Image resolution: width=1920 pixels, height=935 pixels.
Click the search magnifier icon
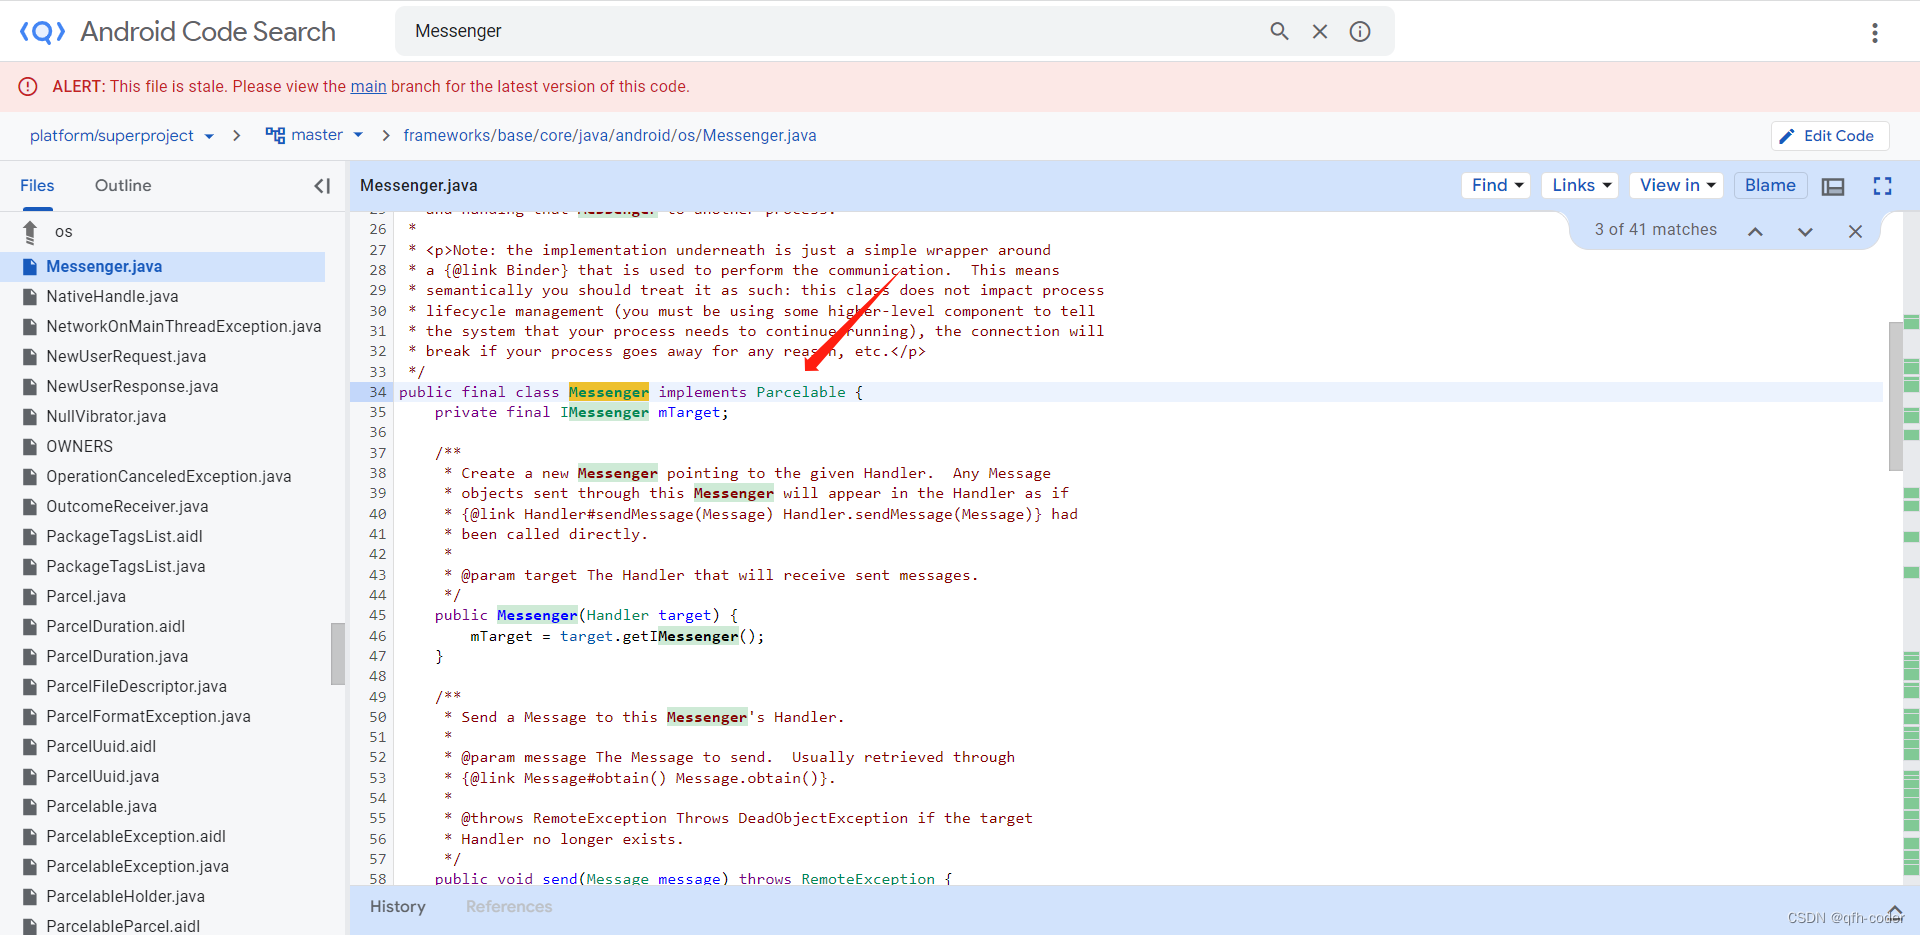(x=1279, y=31)
